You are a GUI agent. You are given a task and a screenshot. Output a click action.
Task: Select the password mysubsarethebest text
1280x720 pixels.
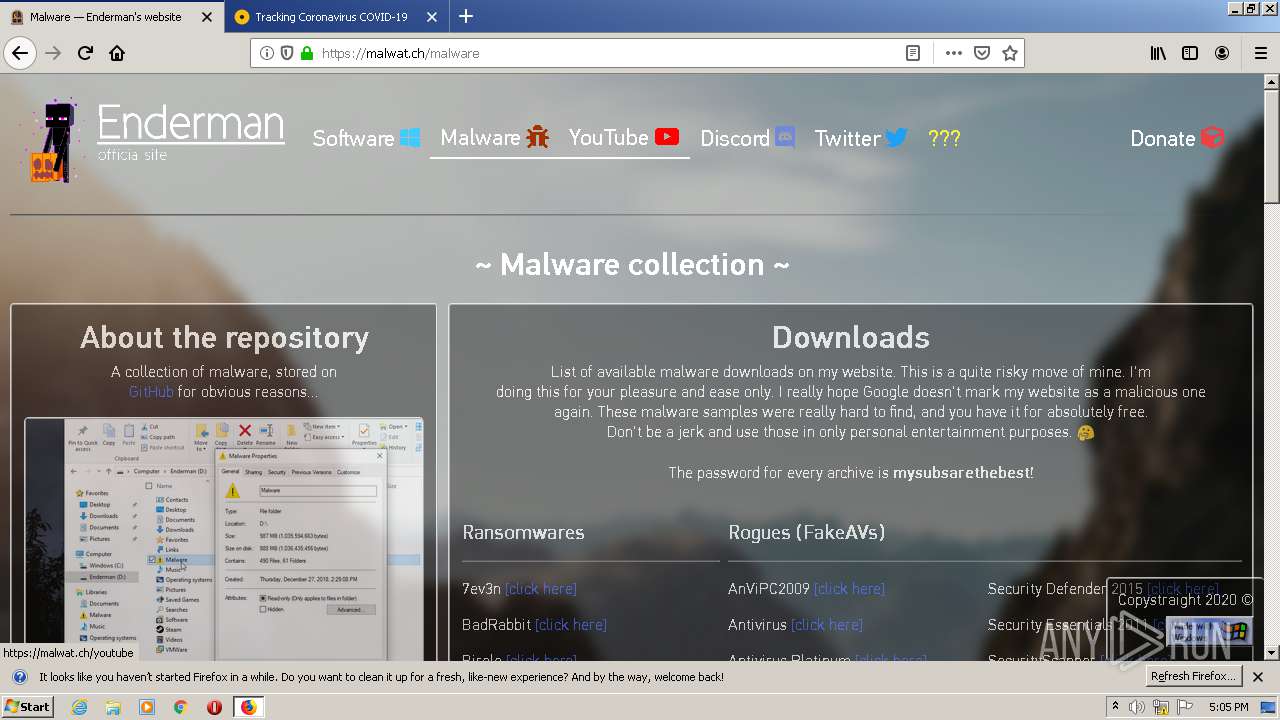(961, 472)
